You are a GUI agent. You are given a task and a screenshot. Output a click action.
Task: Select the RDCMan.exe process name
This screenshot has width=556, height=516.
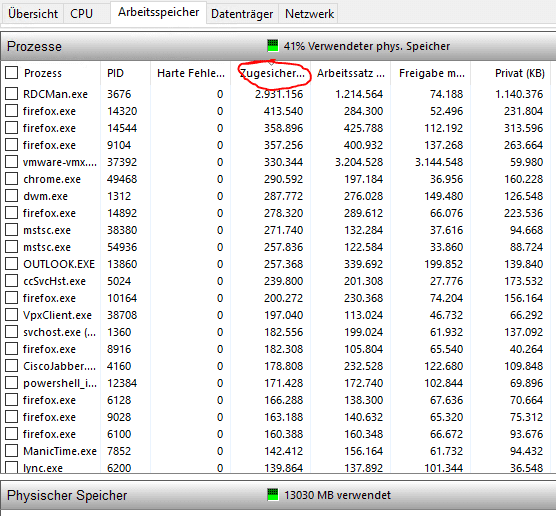point(55,94)
